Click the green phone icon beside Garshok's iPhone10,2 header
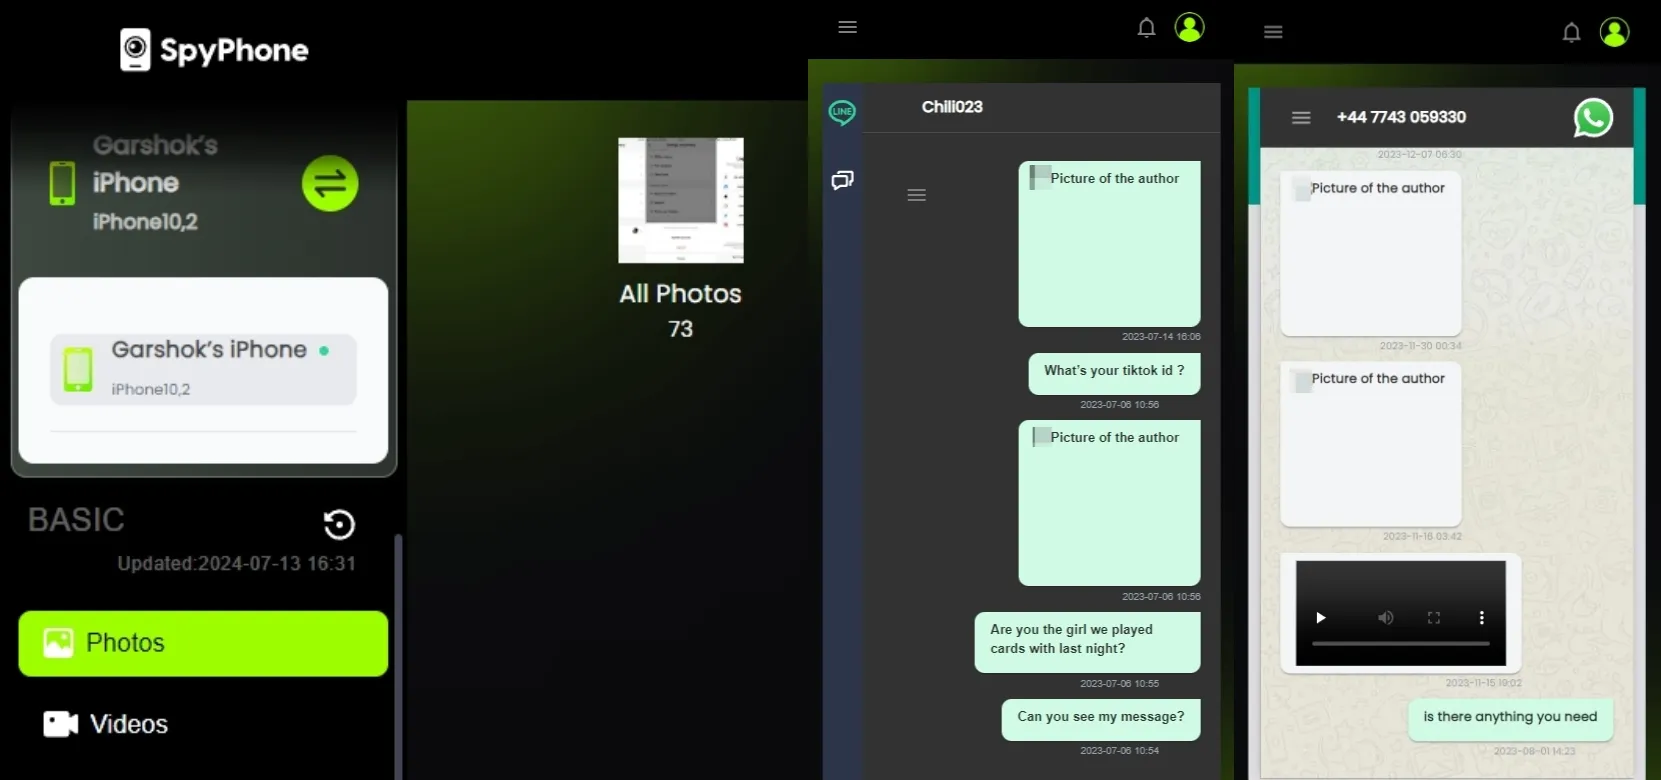 (62, 183)
